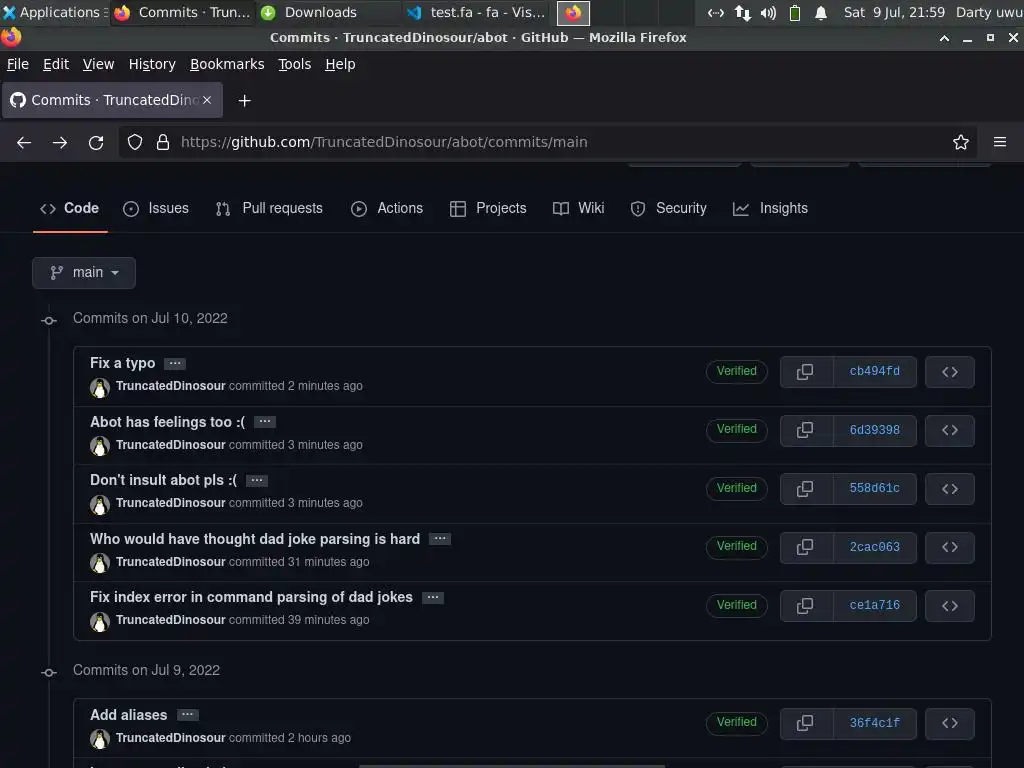This screenshot has width=1024, height=768.
Task: Browse repository at commit 36f4c1f
Action: pos(950,723)
